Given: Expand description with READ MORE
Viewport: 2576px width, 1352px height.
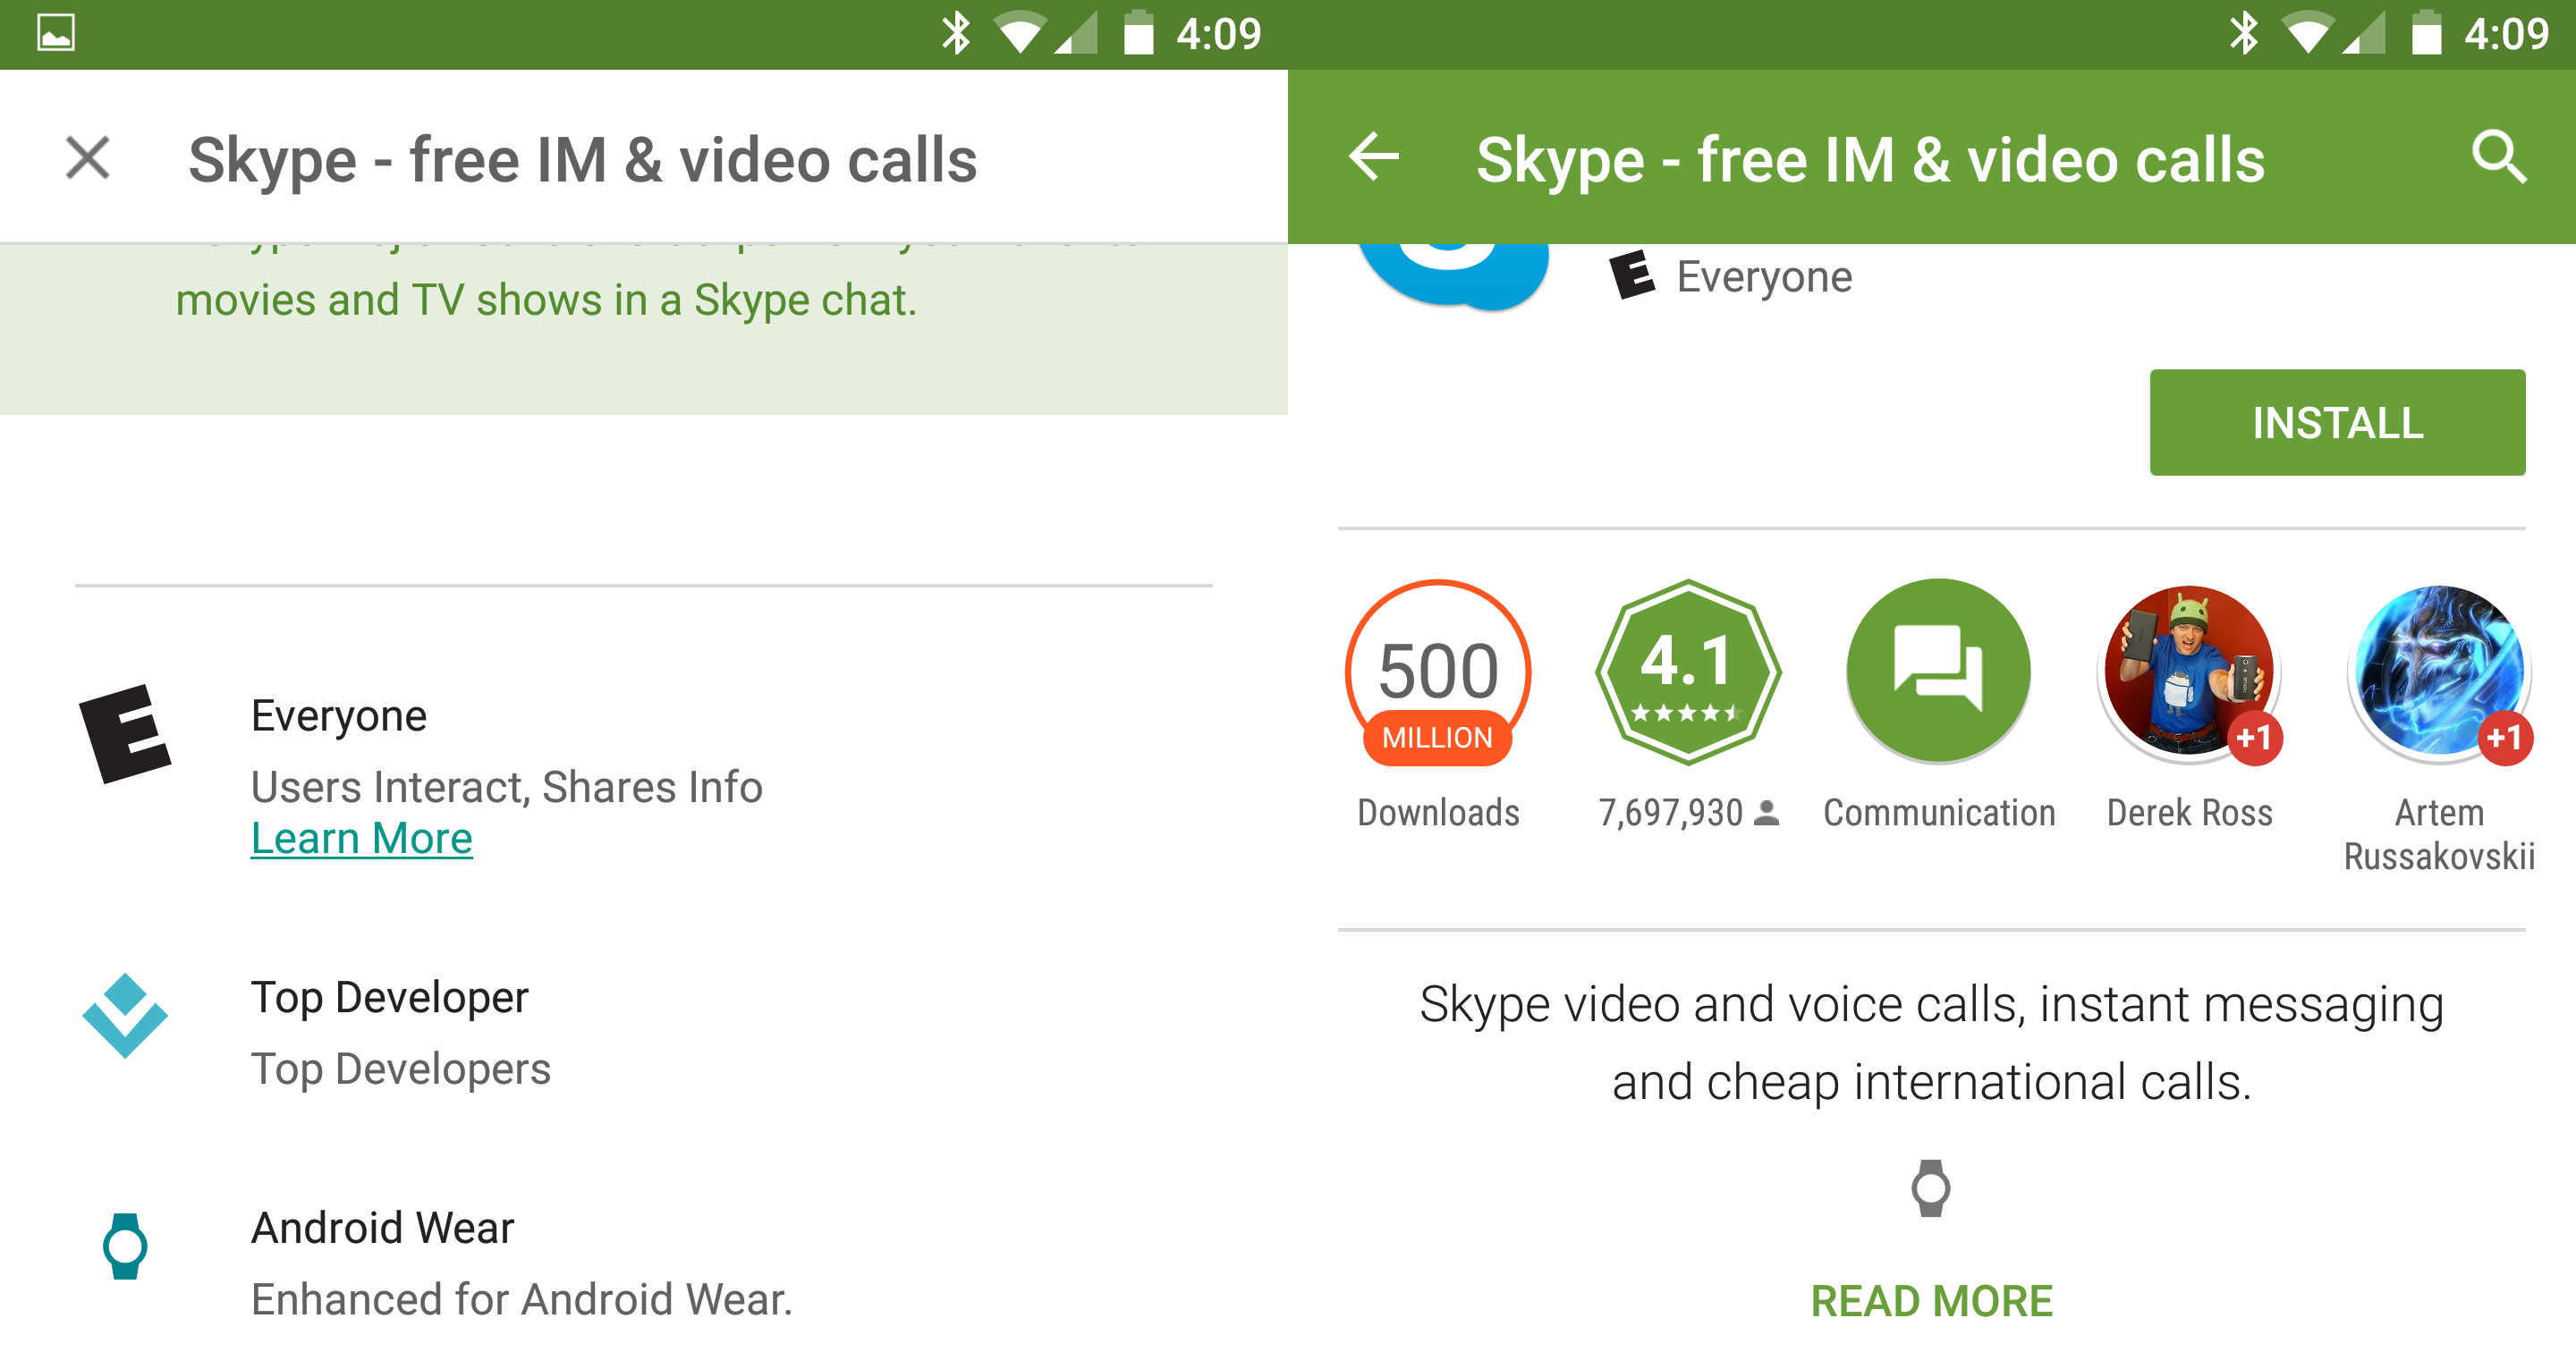Looking at the screenshot, I should point(1931,1300).
